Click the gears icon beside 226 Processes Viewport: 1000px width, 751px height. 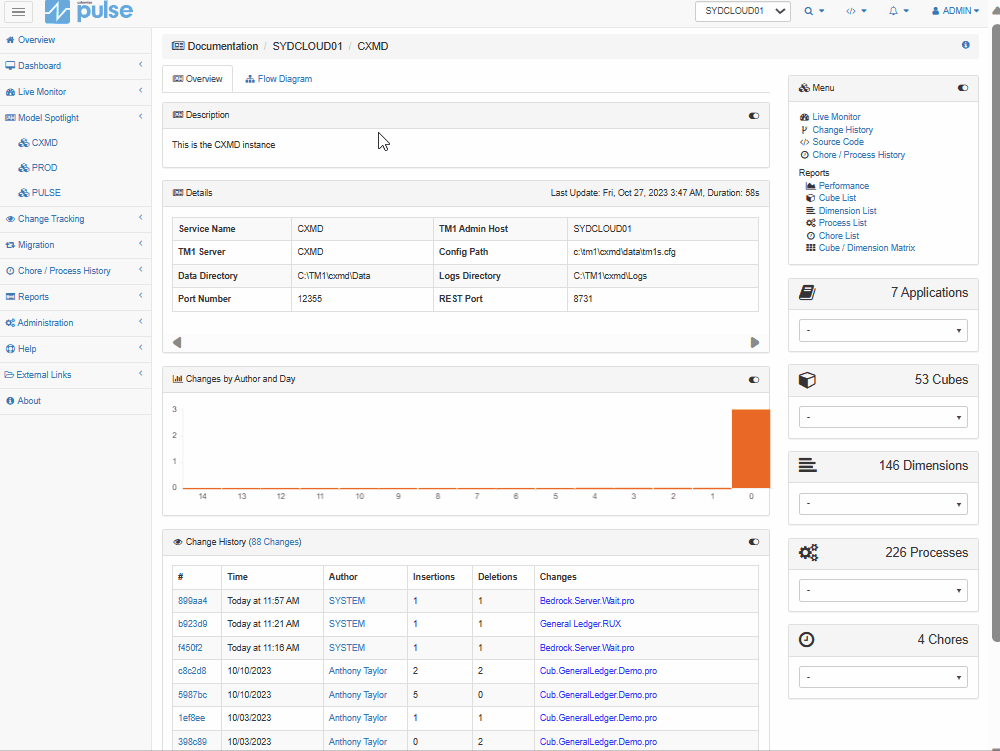[x=809, y=553]
